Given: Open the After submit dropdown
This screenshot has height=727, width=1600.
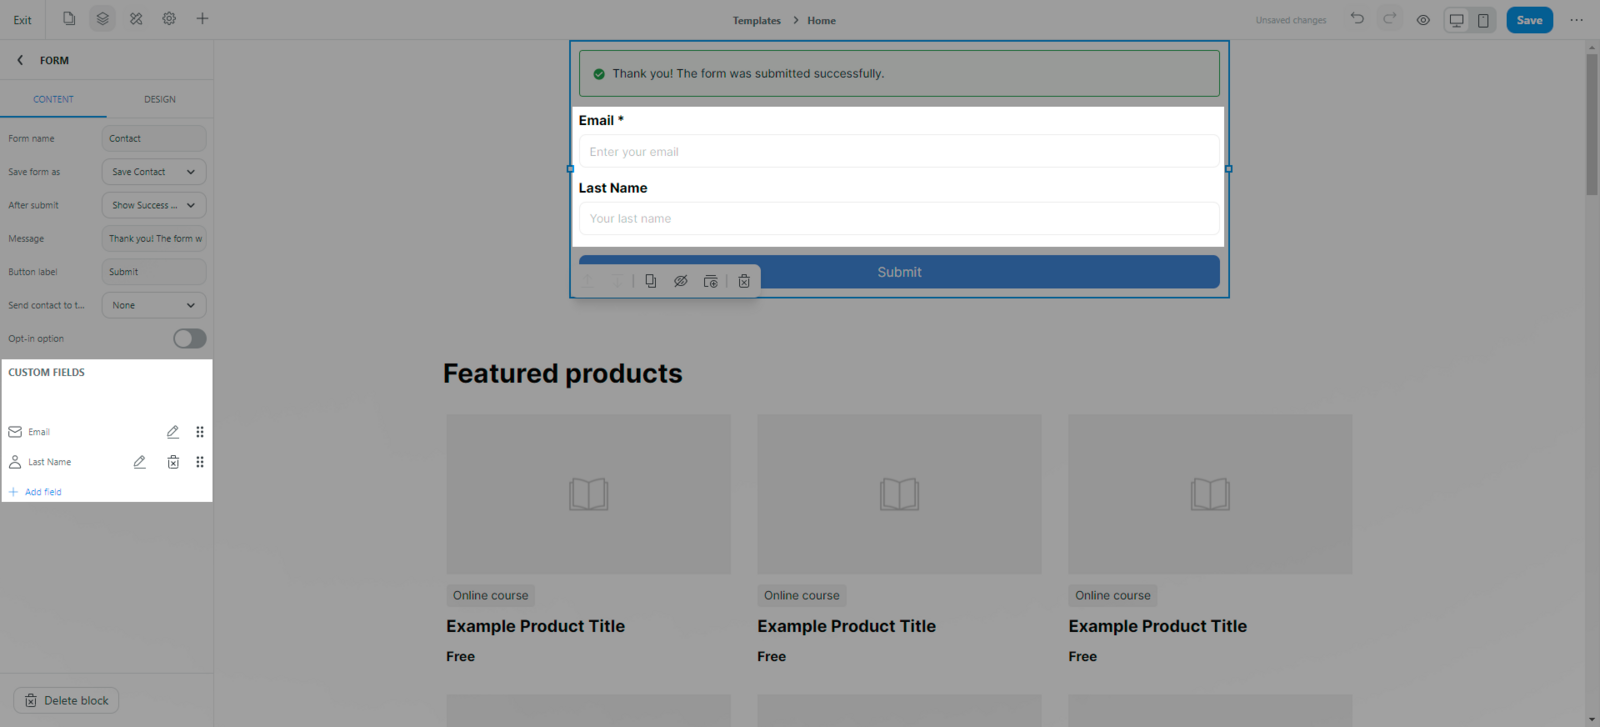Looking at the screenshot, I should [x=154, y=205].
